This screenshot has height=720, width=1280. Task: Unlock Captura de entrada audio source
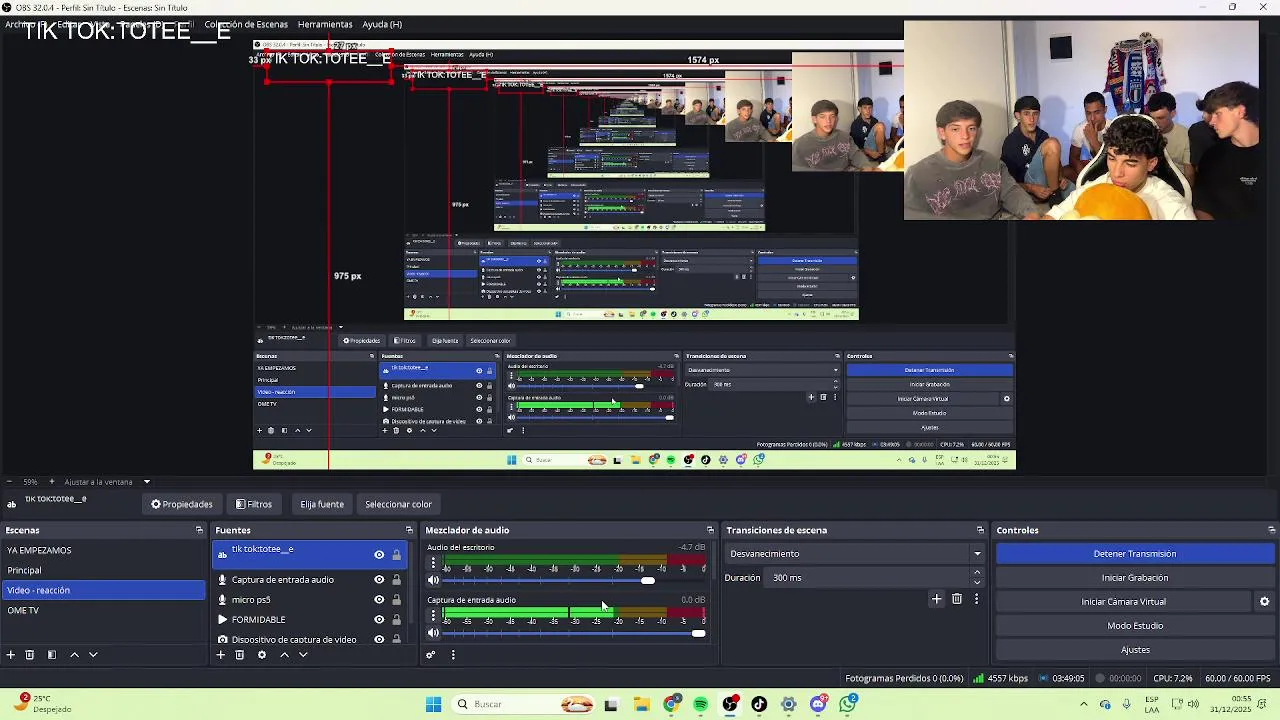pyautogui.click(x=396, y=580)
